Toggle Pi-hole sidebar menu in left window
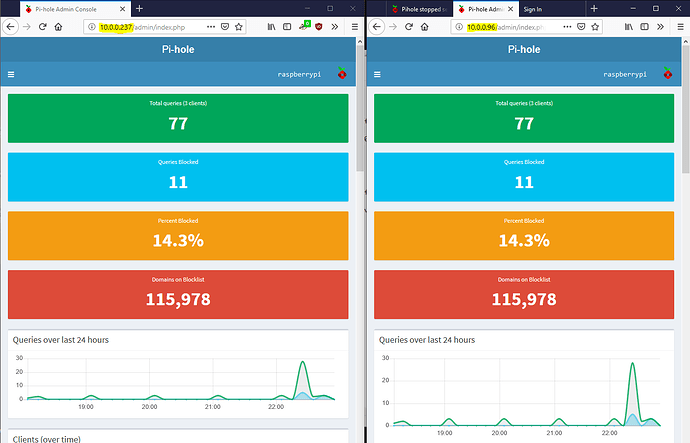 [x=12, y=74]
